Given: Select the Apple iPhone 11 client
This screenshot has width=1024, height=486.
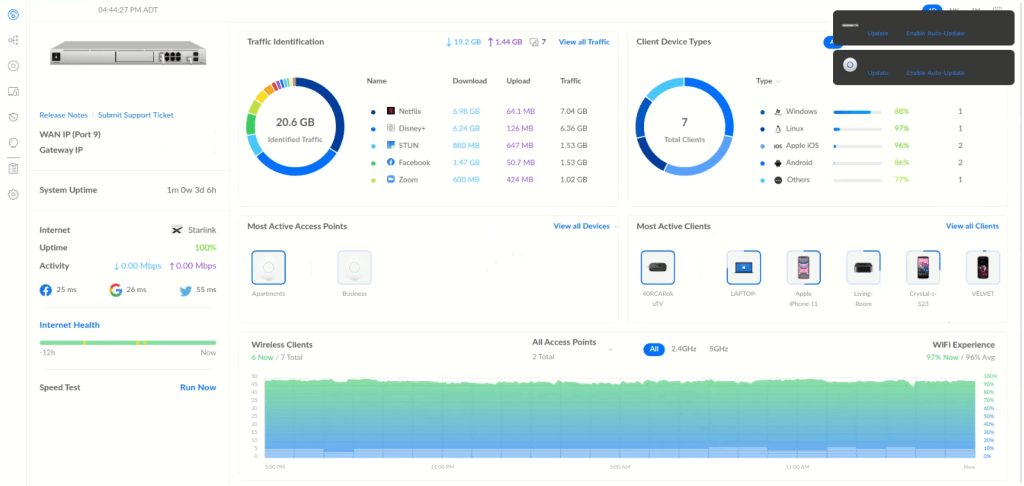Looking at the screenshot, I should [802, 268].
